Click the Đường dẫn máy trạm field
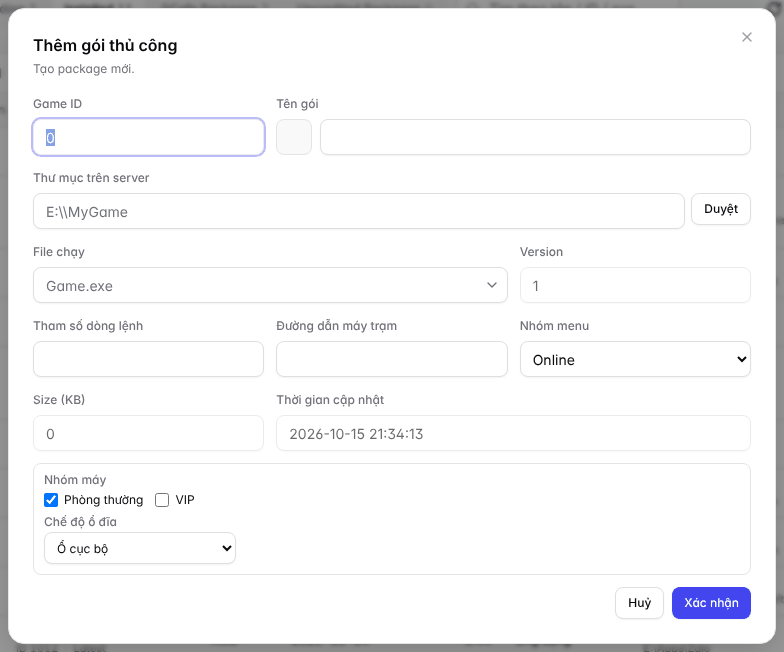Image resolution: width=784 pixels, height=652 pixels. (392, 359)
